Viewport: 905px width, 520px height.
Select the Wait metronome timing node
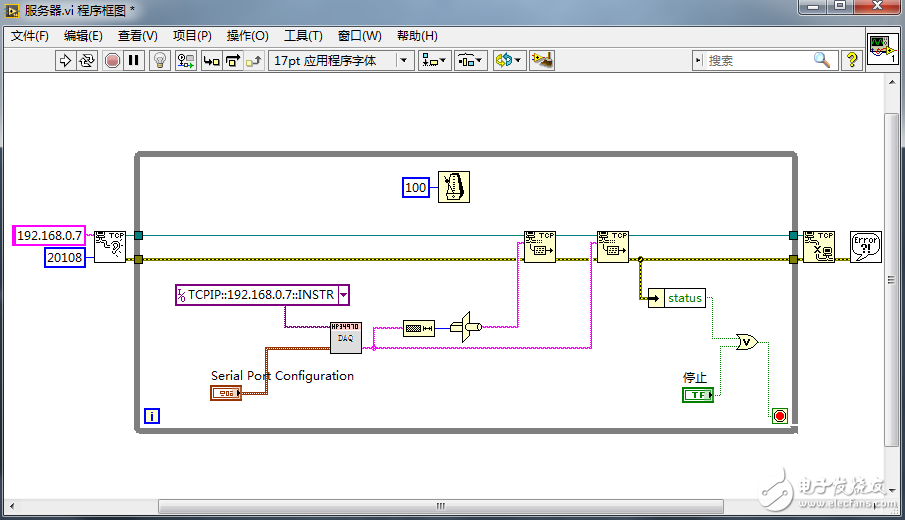[454, 187]
